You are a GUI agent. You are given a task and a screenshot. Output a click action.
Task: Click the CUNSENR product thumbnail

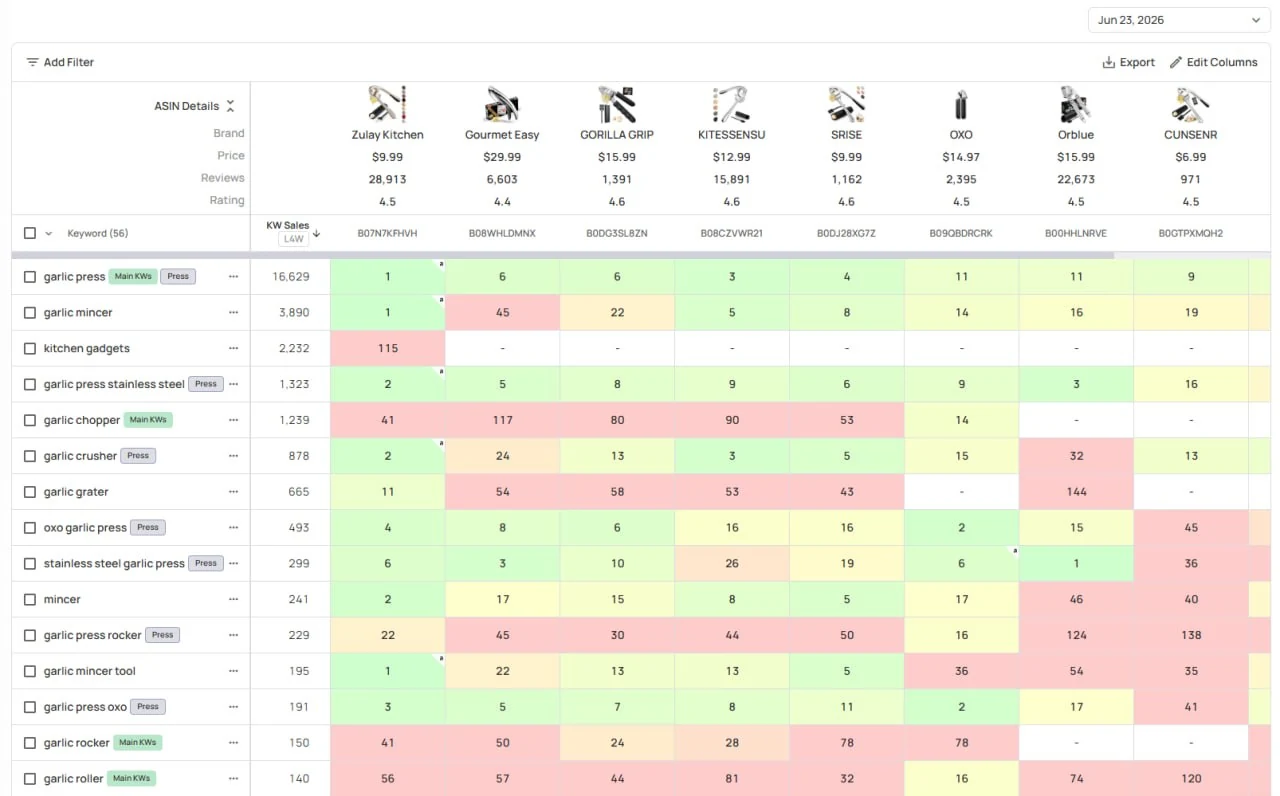[1191, 104]
